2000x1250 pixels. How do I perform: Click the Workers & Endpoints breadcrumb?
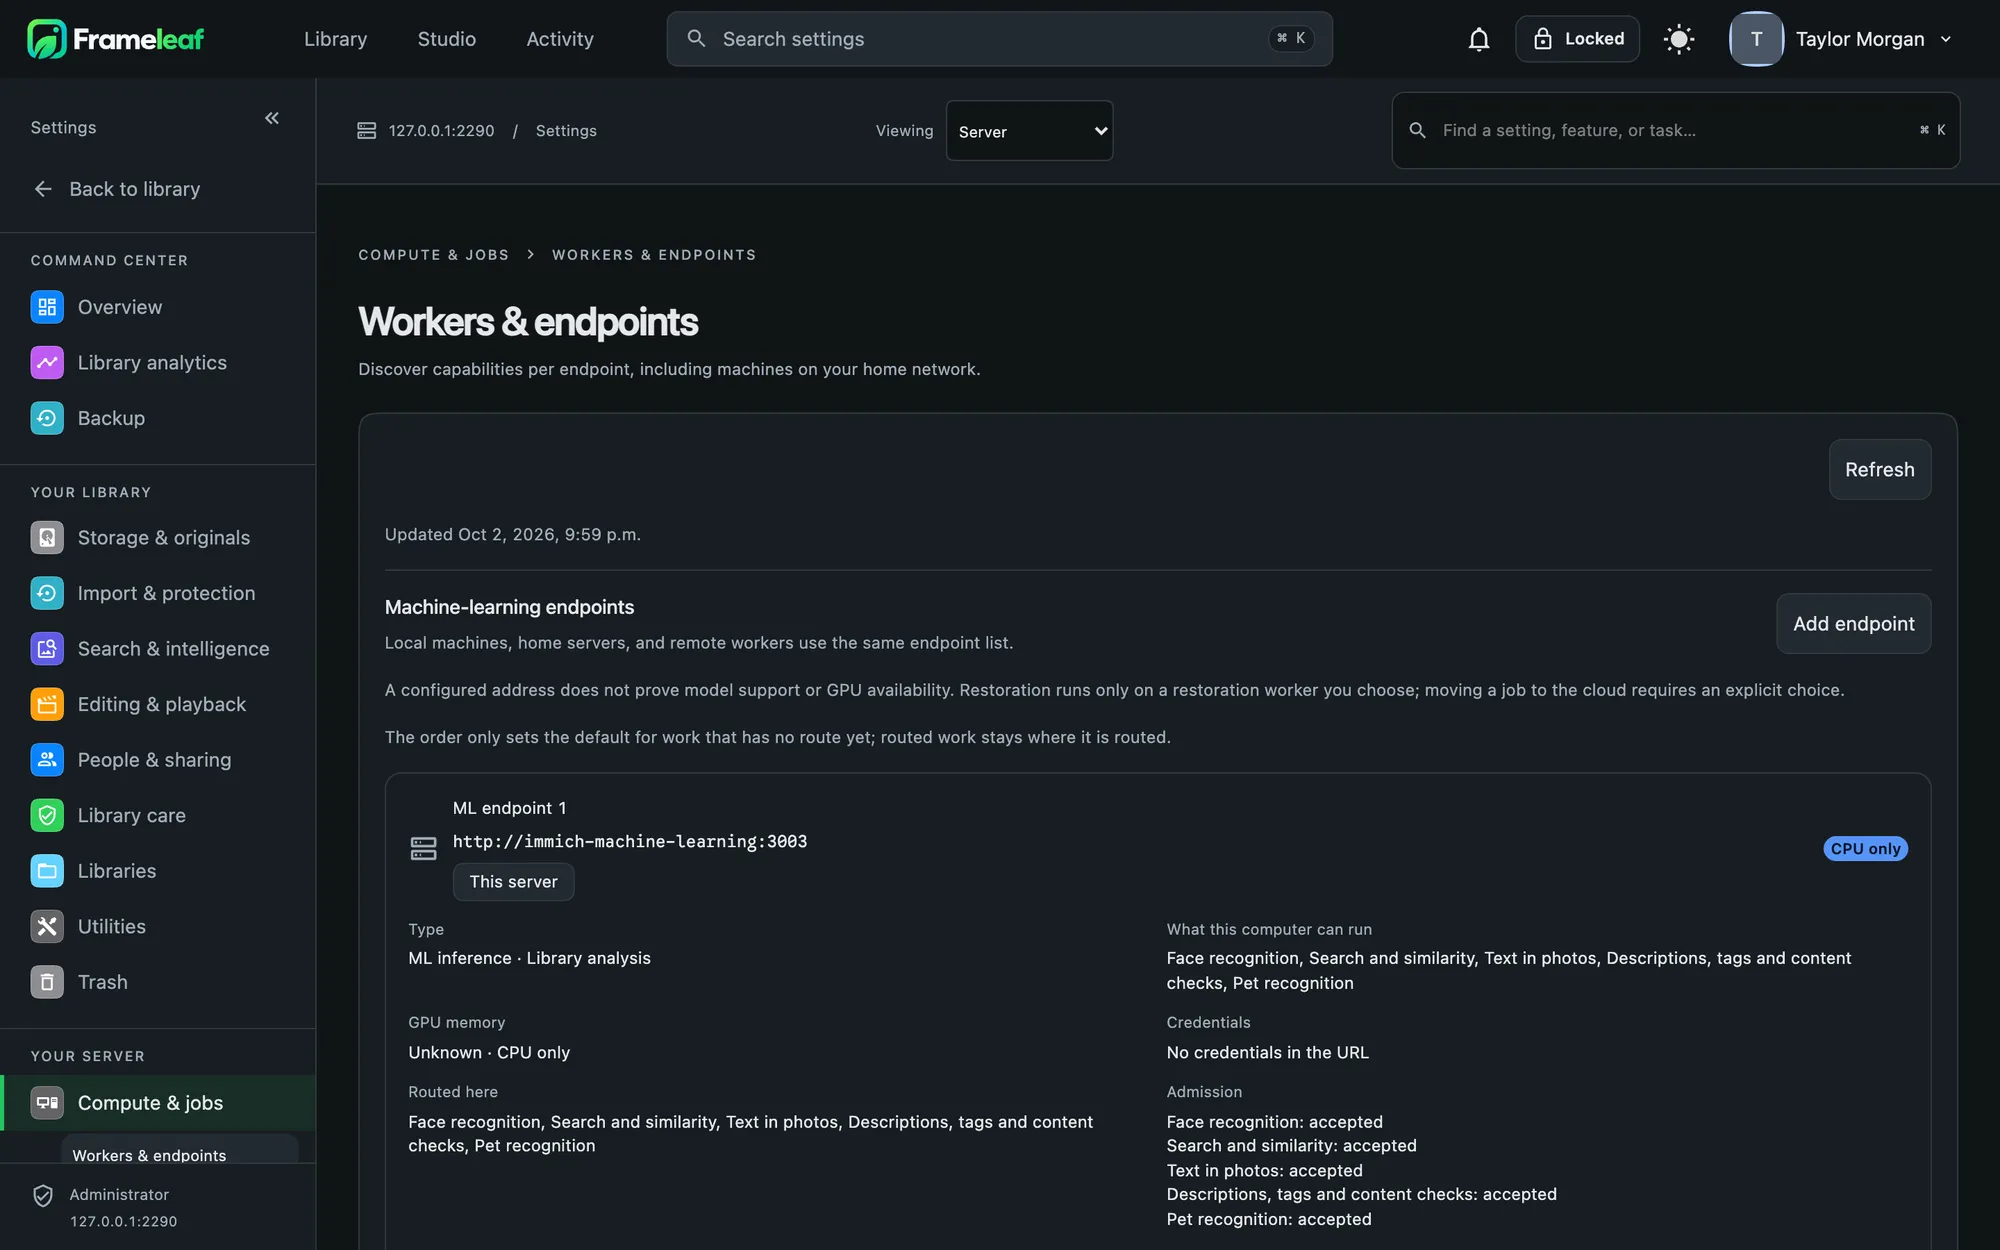pos(654,255)
